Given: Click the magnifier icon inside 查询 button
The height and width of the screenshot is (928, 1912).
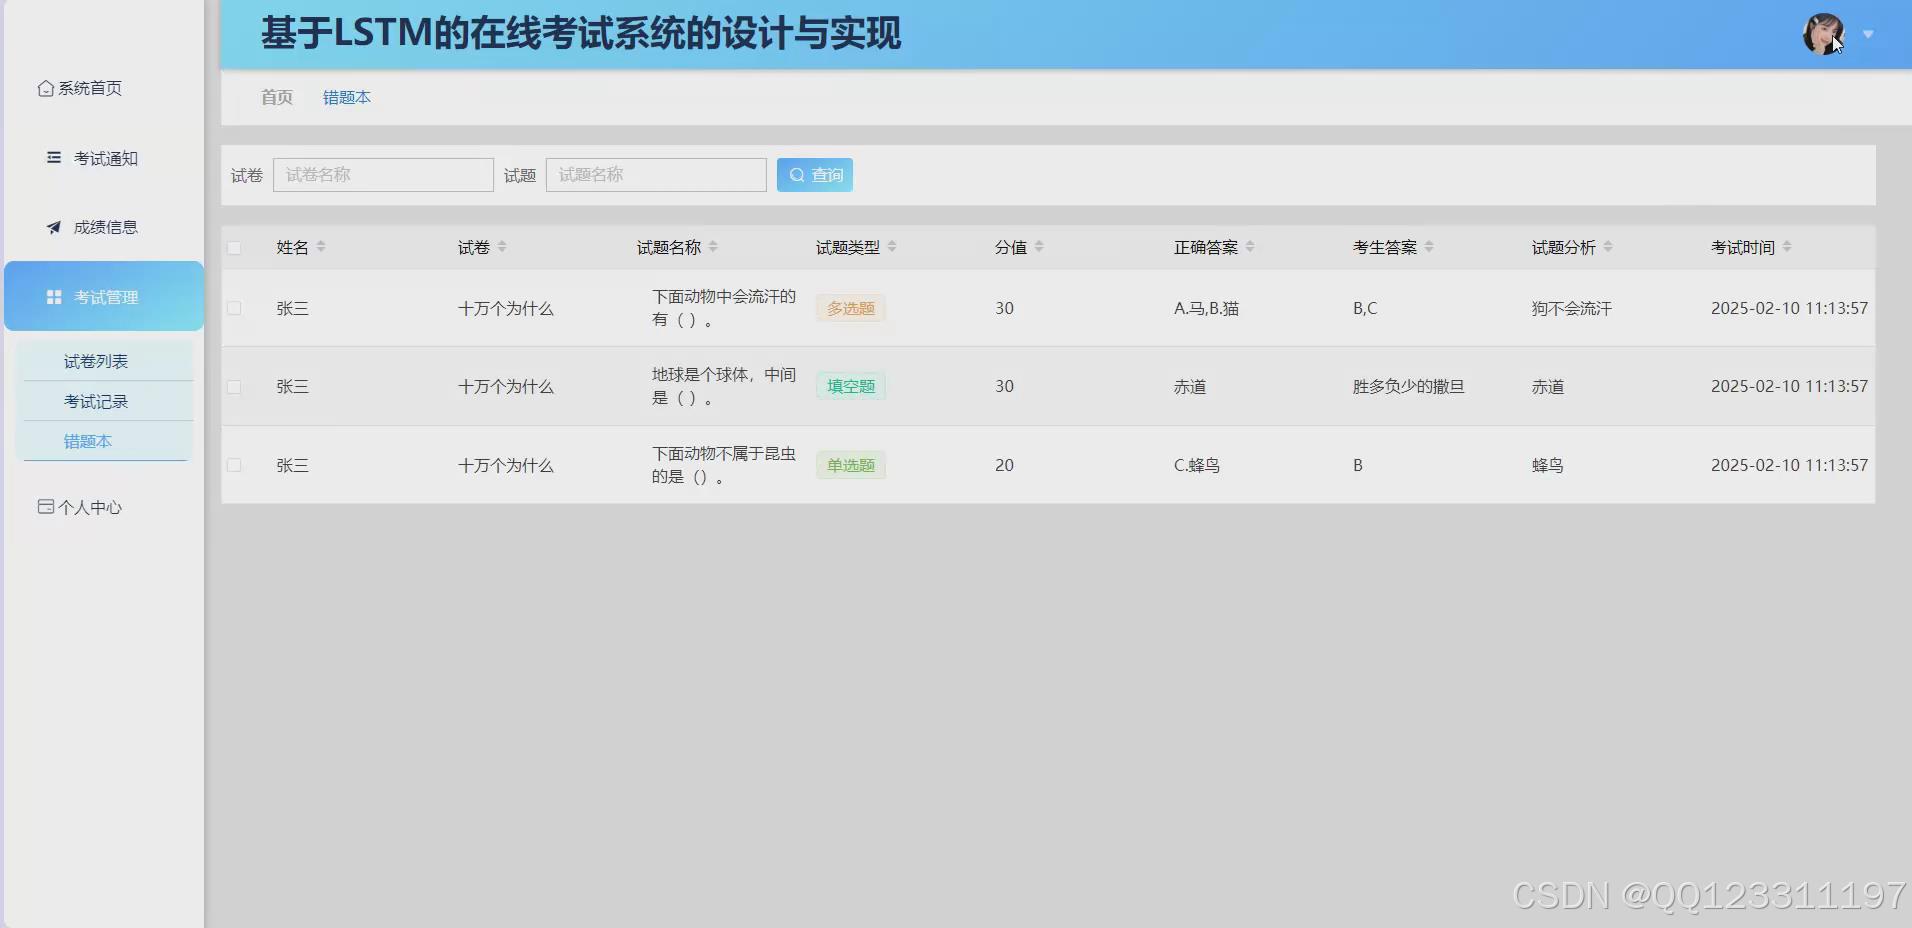Looking at the screenshot, I should pyautogui.click(x=796, y=174).
